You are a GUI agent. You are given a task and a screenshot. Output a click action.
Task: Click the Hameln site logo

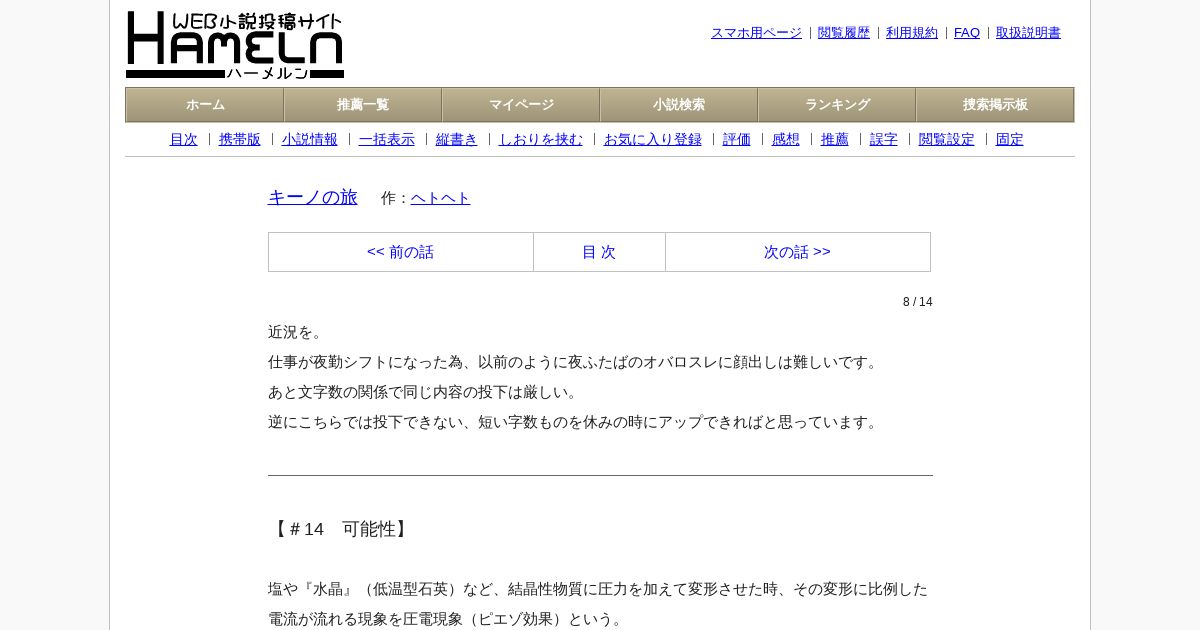[x=235, y=45]
